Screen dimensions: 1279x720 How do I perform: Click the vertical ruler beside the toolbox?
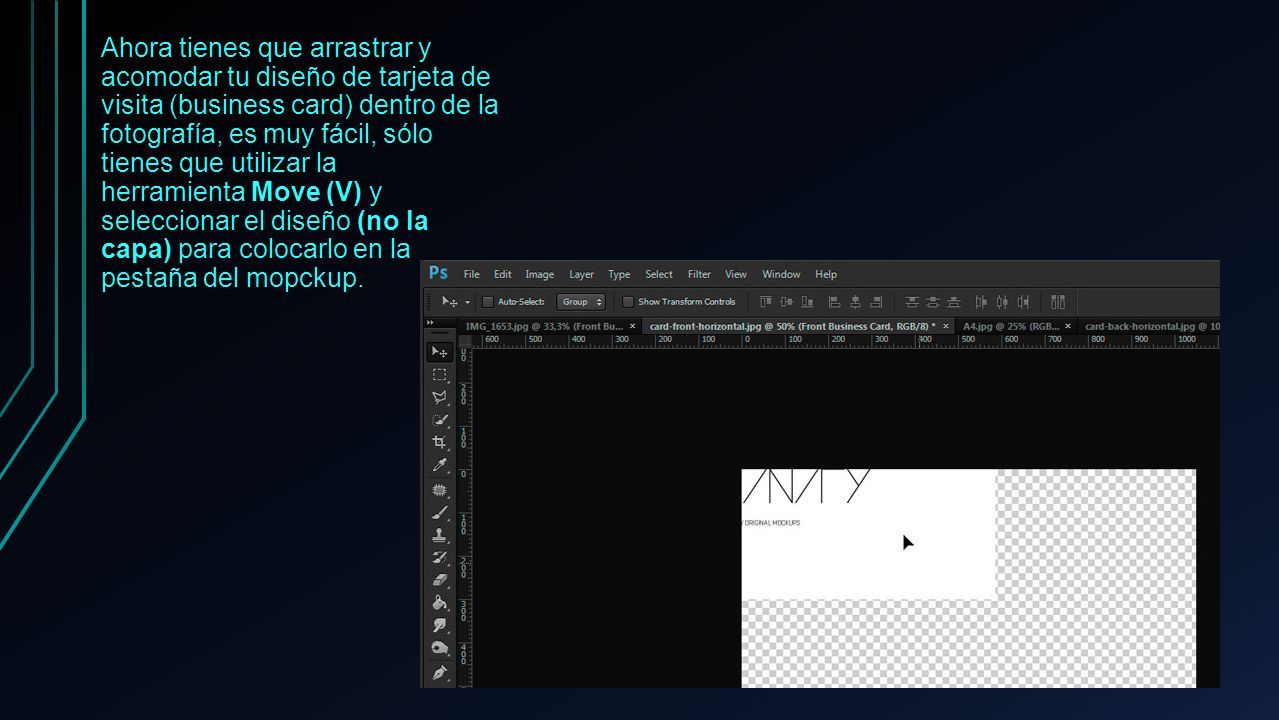464,518
